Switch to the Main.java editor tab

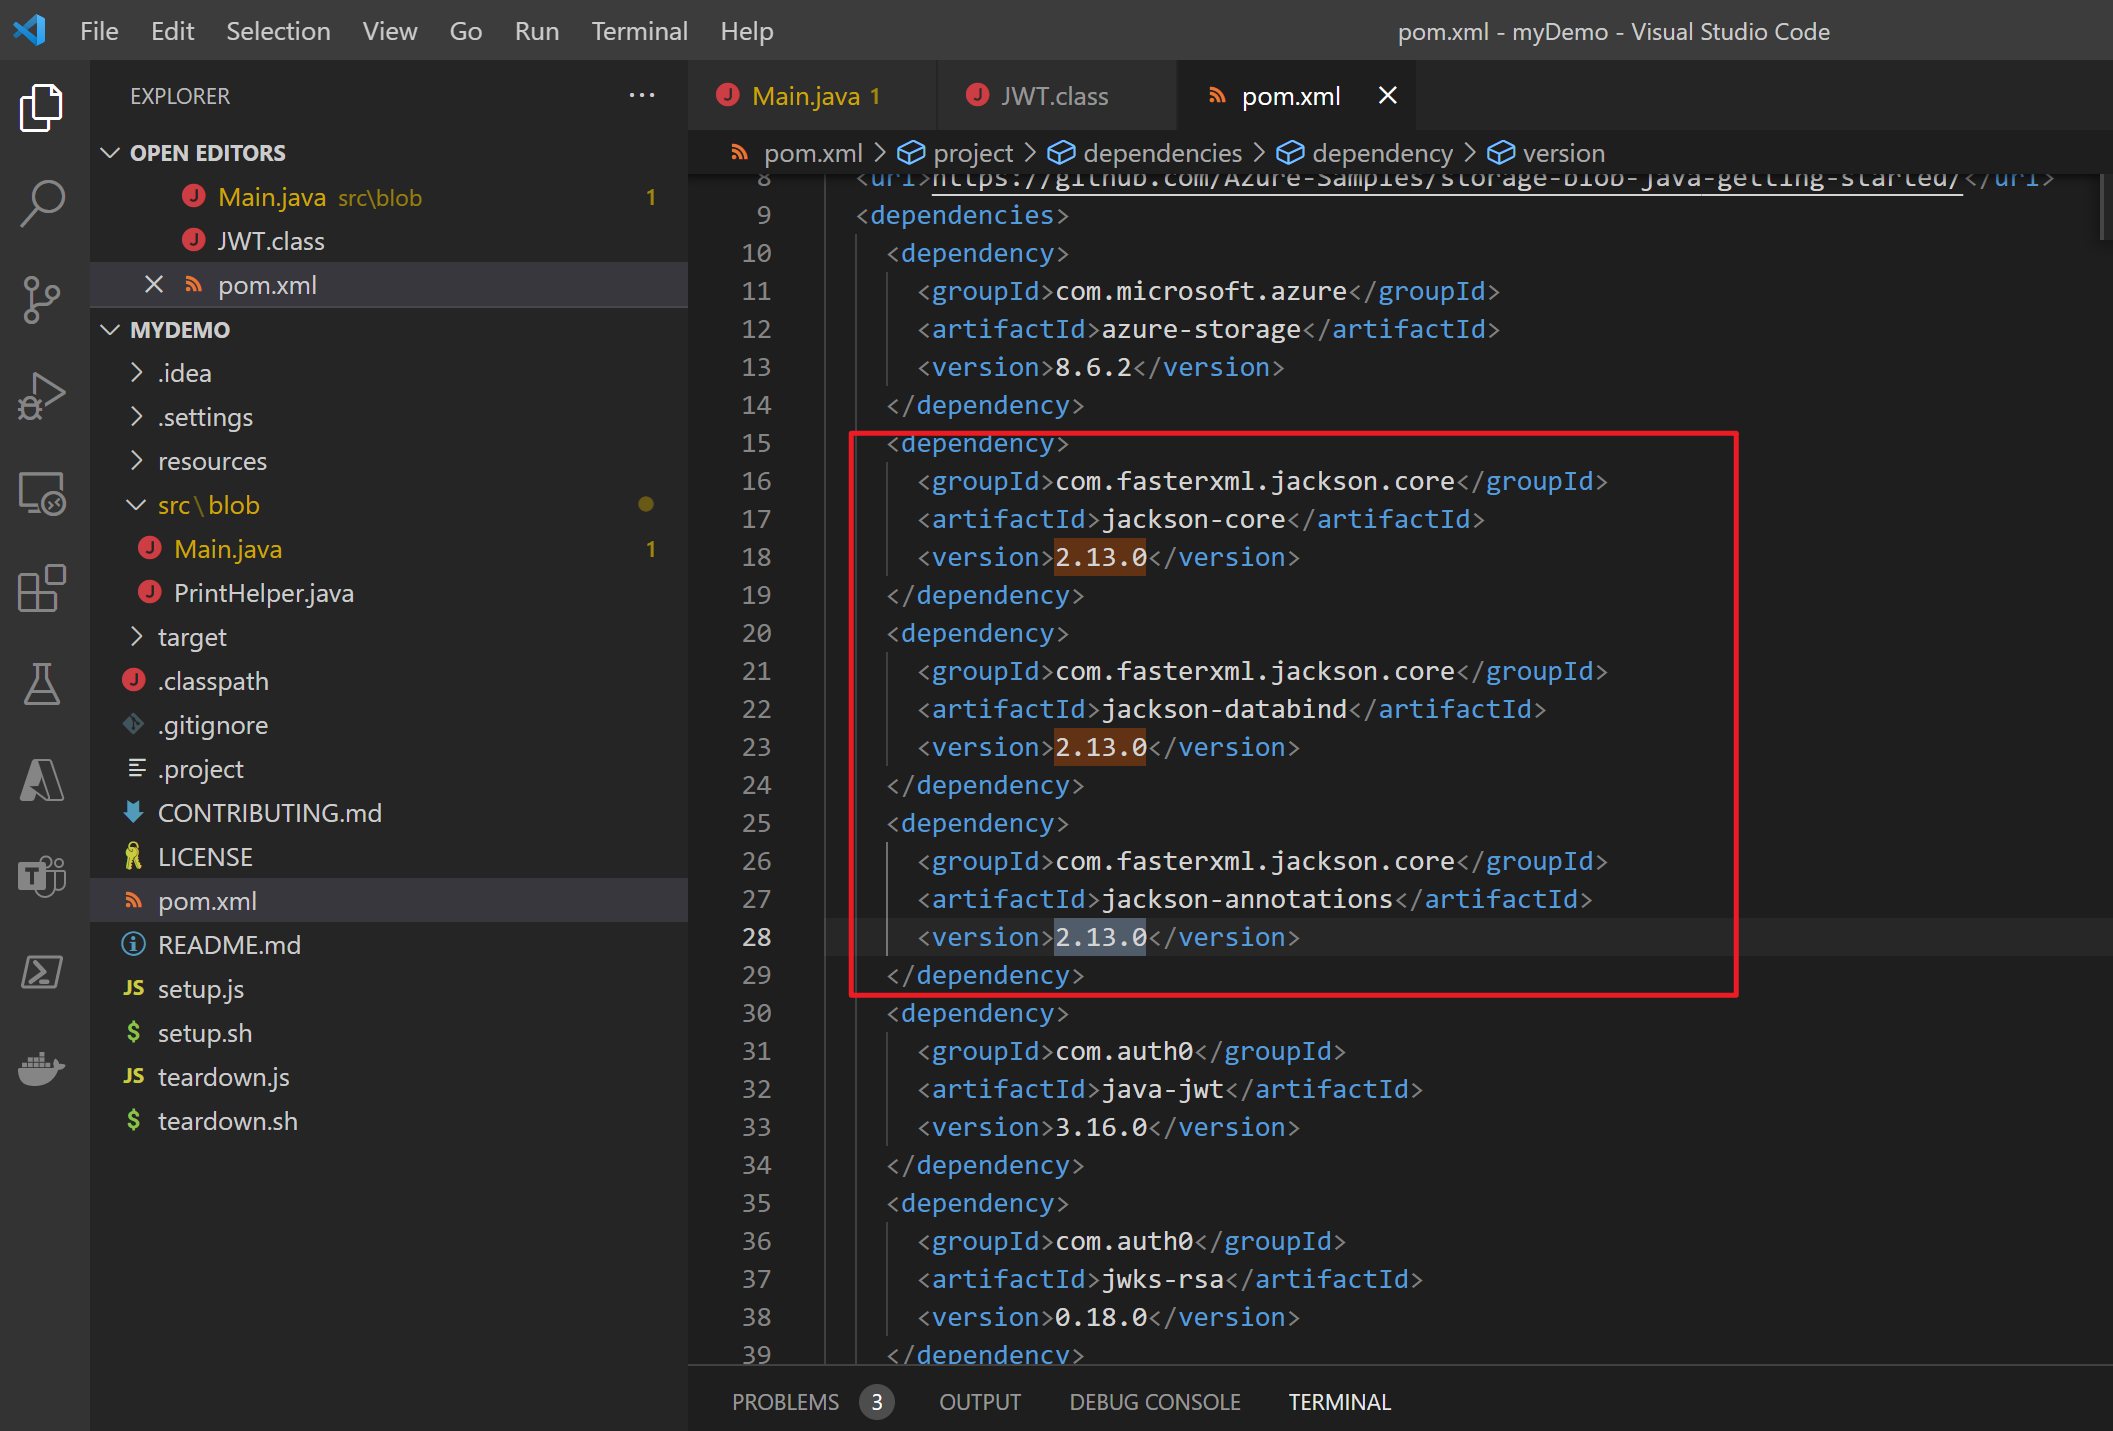[x=805, y=96]
